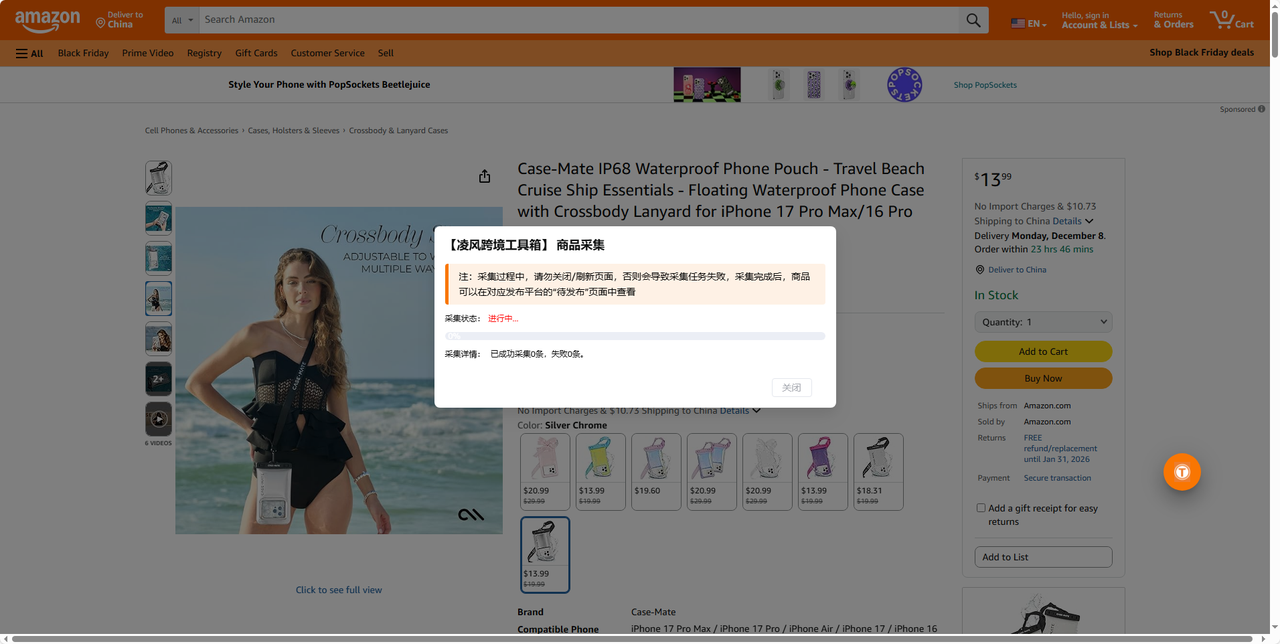Click the dialog 关闭 close button
Viewport: 1280px width, 644px height.
click(x=792, y=387)
